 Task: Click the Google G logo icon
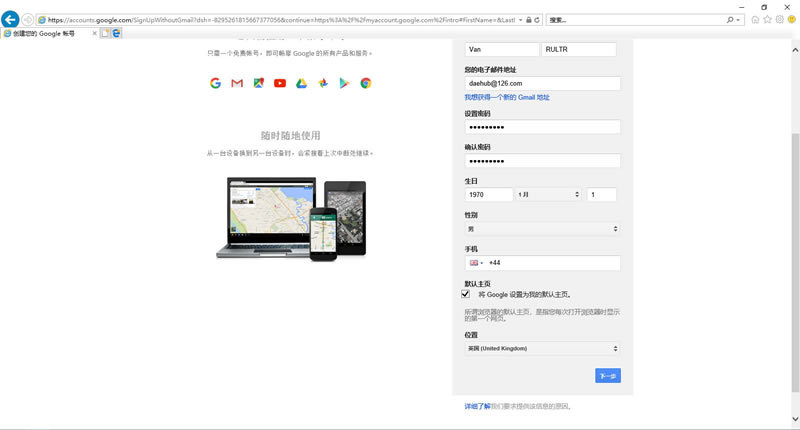click(215, 83)
